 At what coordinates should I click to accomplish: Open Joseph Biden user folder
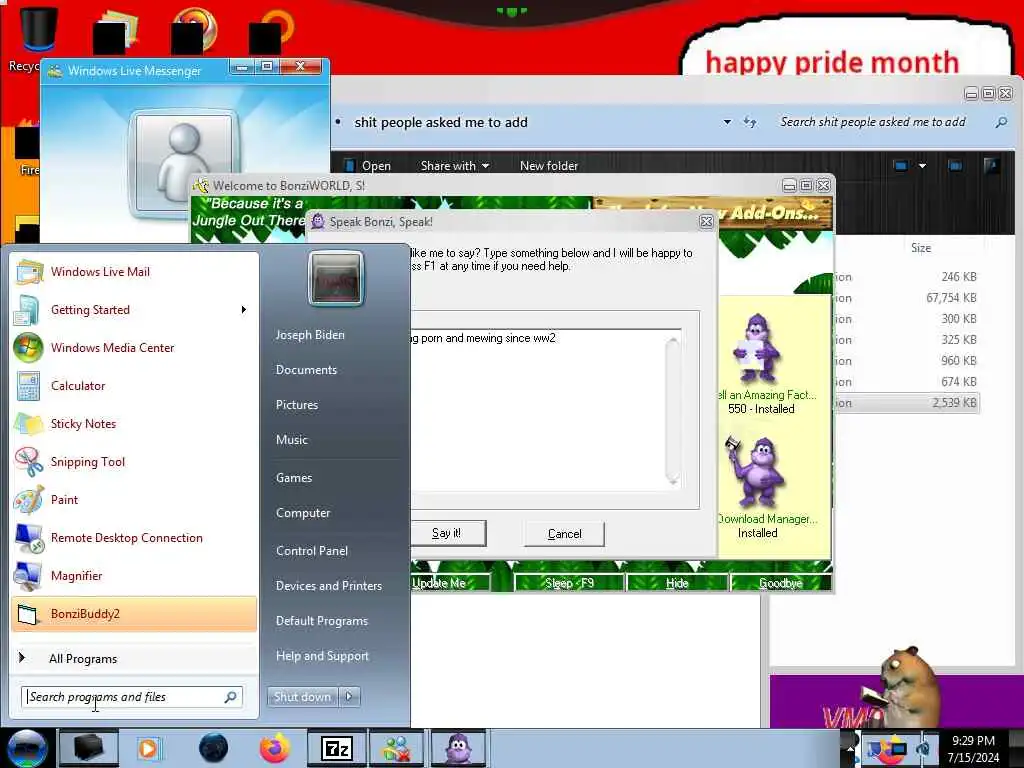(x=310, y=334)
